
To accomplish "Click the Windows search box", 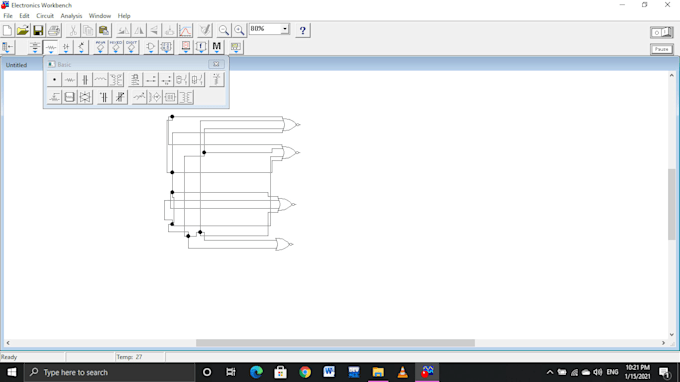I will [108, 372].
